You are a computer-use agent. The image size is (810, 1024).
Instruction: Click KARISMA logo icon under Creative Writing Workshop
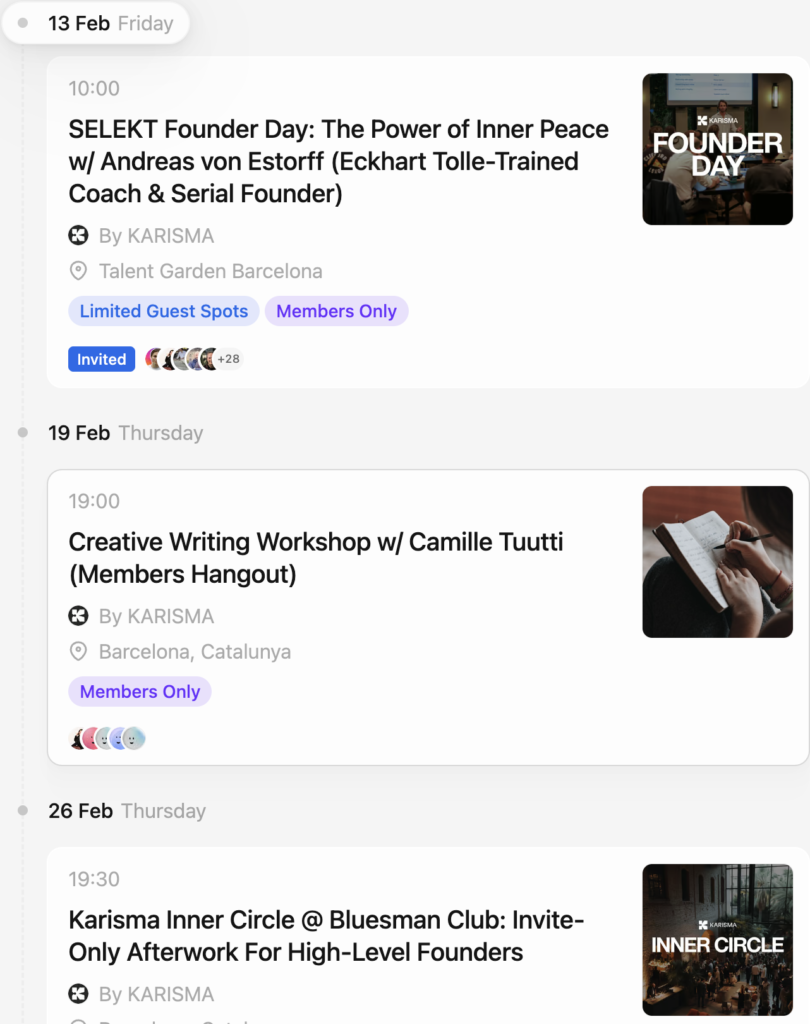tap(78, 616)
